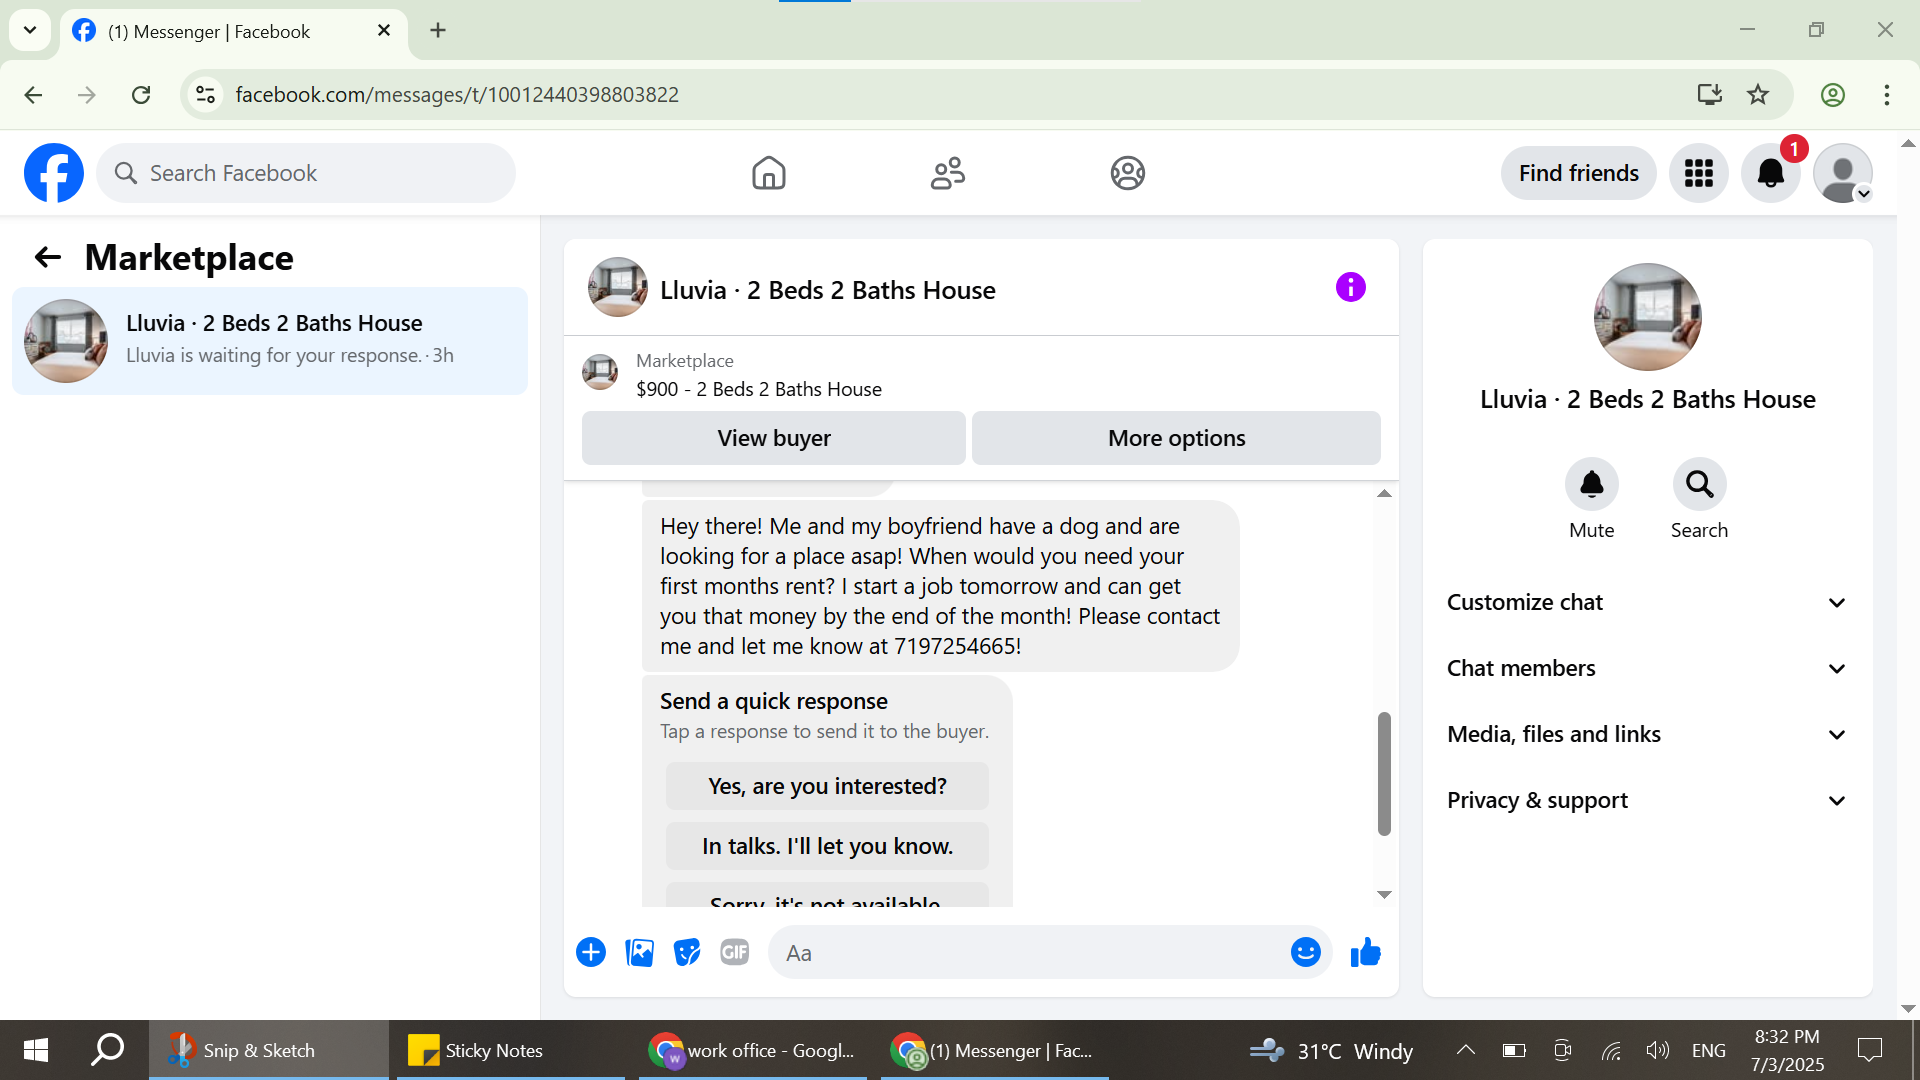Expand Media, files and links section
Screen dimensions: 1920x1080
(1646, 734)
